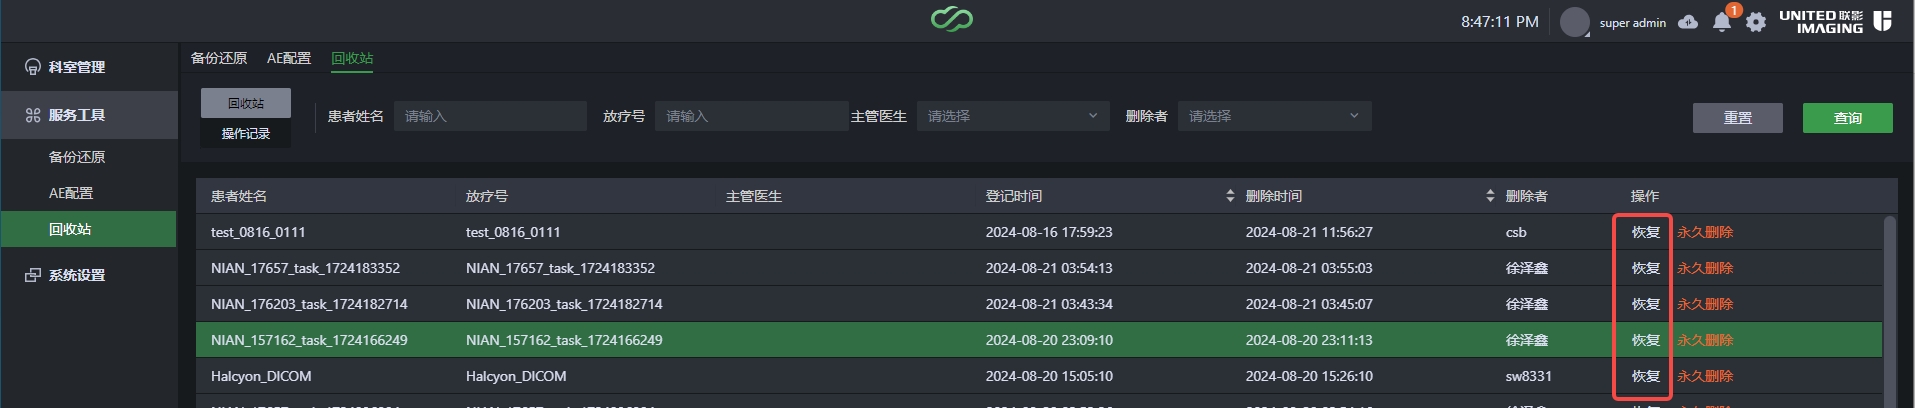The width and height of the screenshot is (1915, 408).
Task: Toggle to 操作记录 view button
Action: click(246, 133)
